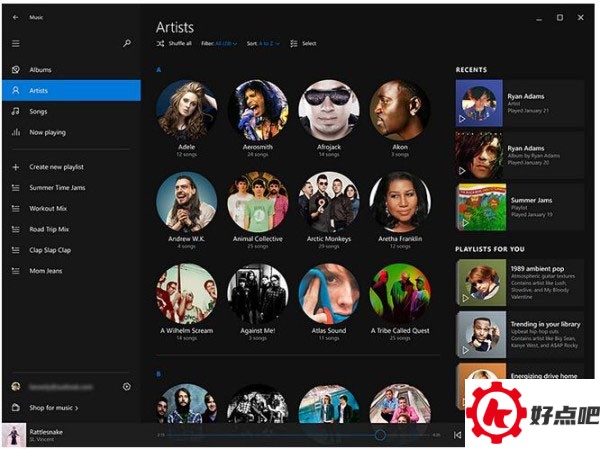The image size is (600, 449).
Task: Open the Songs section
Action: click(38, 111)
